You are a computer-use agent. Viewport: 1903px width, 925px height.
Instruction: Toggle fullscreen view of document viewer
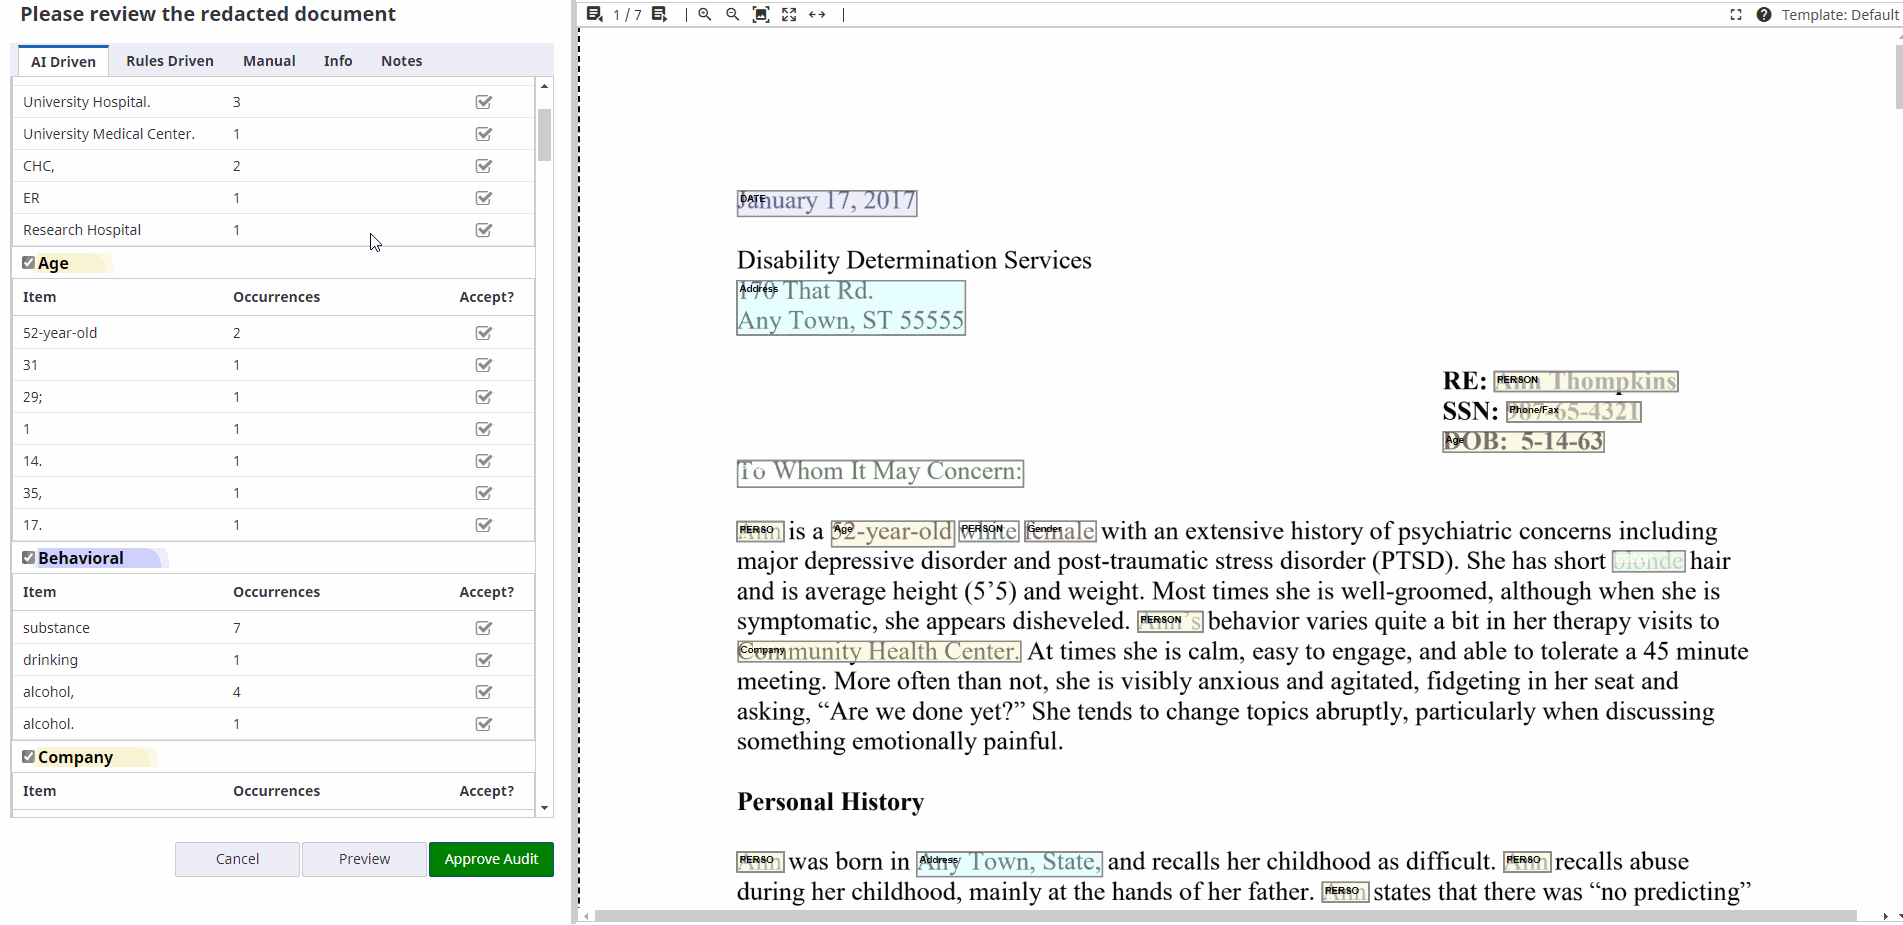click(1736, 15)
